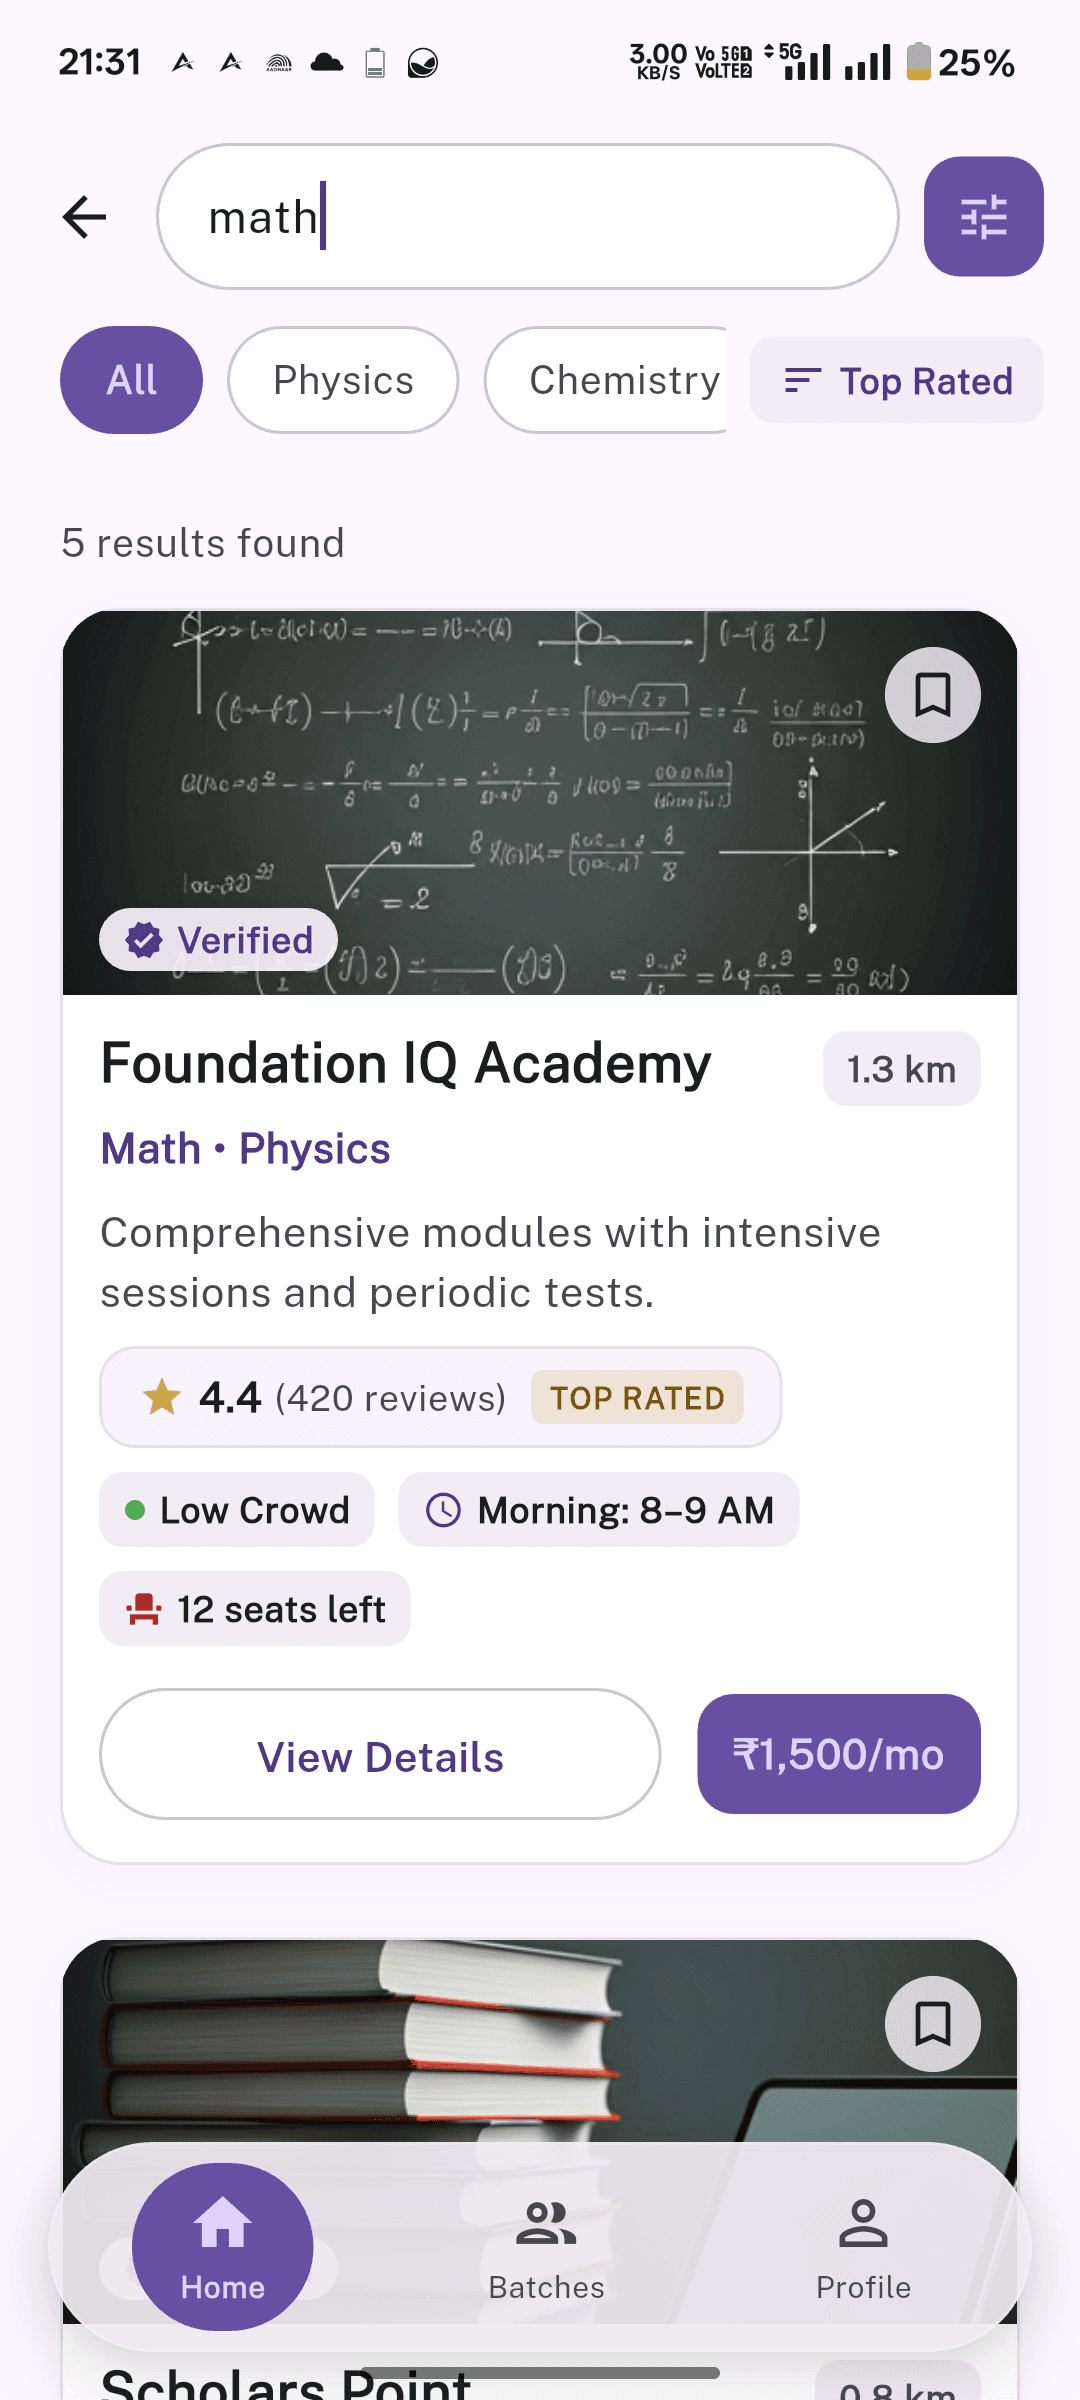Bookmark the Scholars Point card
1080x2400 pixels.
932,2024
